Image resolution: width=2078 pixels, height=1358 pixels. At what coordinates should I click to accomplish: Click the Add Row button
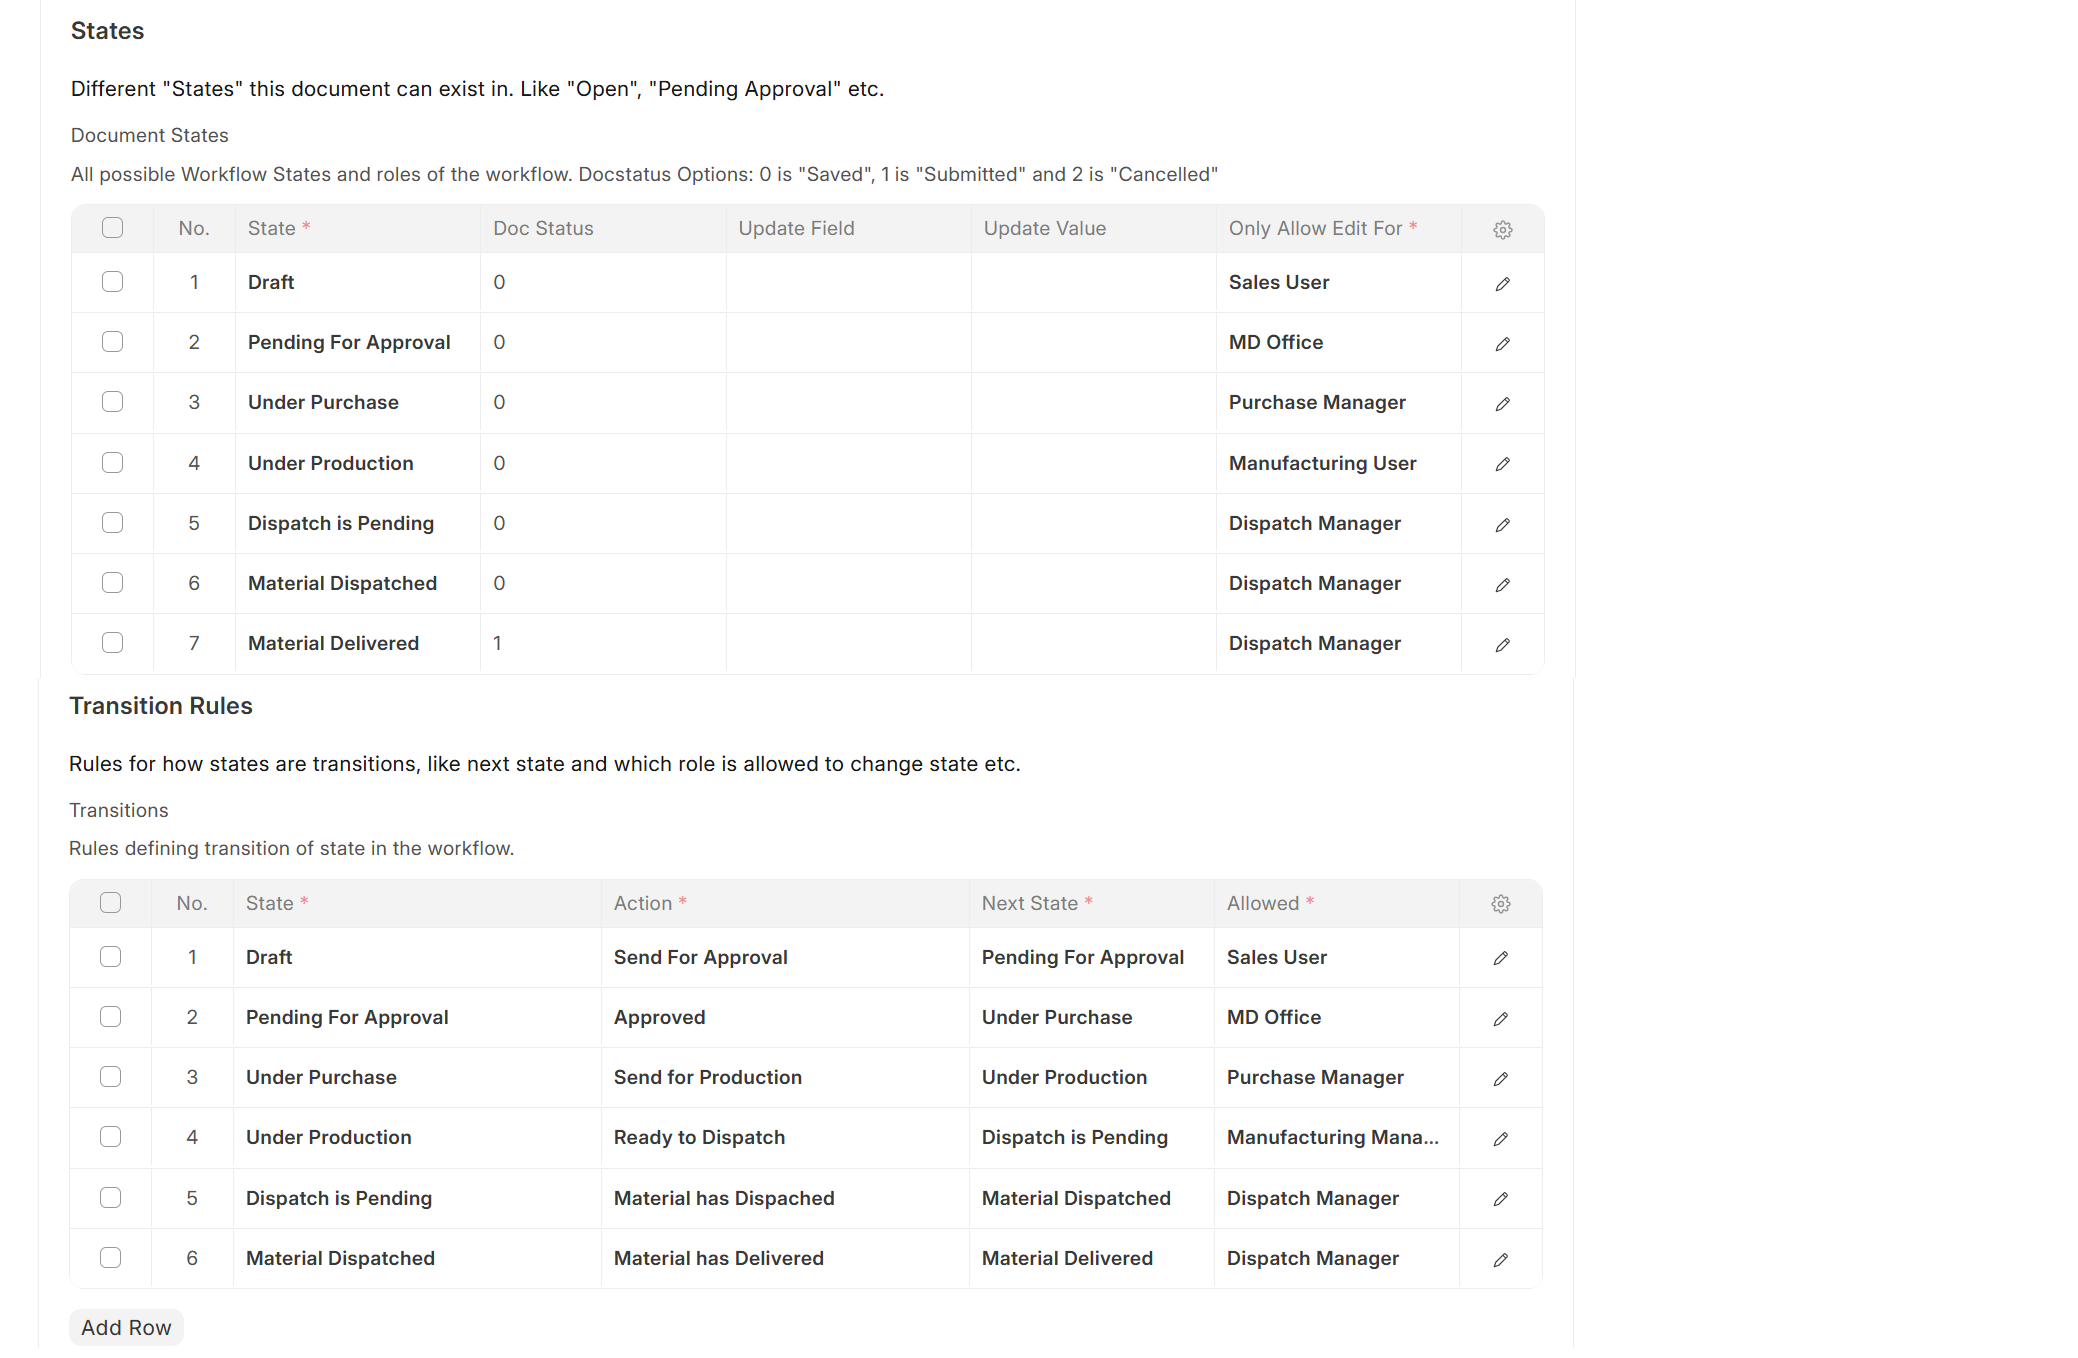[x=126, y=1327]
